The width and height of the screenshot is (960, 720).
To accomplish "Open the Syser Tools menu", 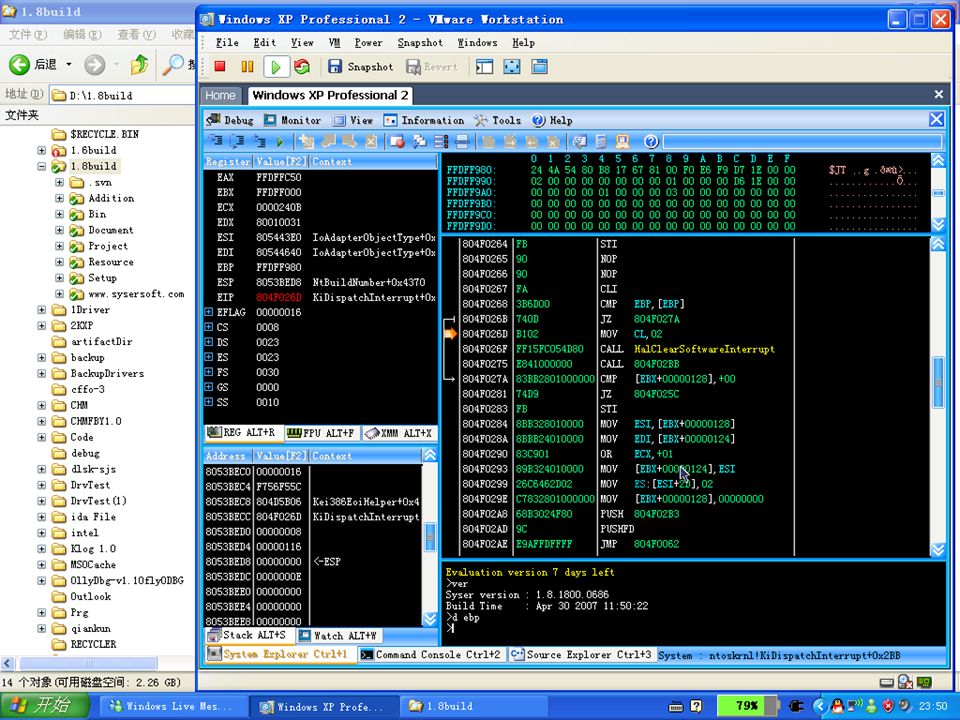I will pos(498,121).
